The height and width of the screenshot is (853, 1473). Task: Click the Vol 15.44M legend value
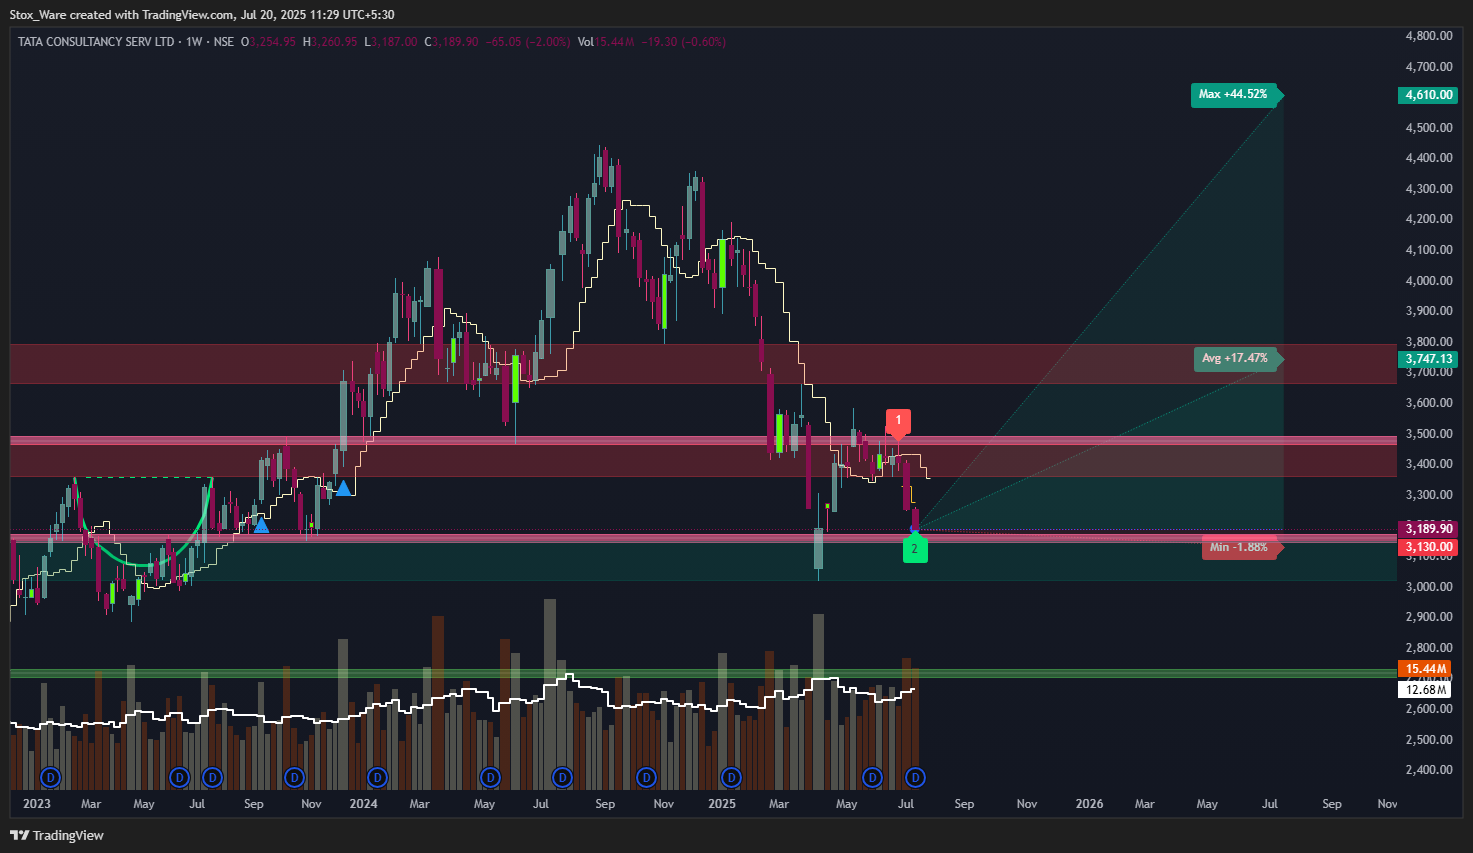point(606,42)
